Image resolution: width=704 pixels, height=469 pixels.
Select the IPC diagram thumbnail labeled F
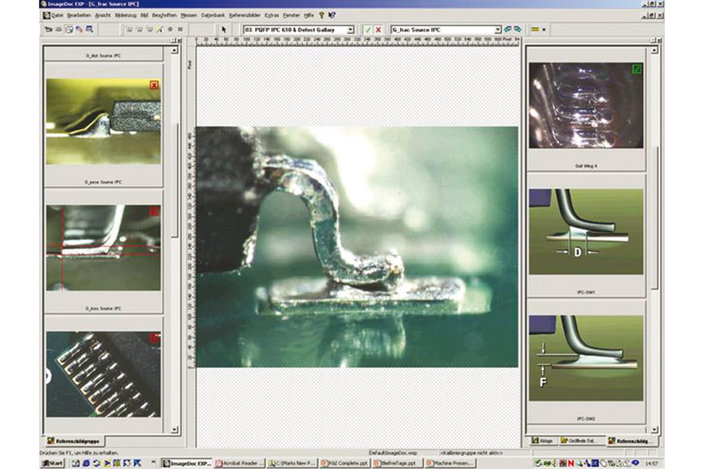pyautogui.click(x=586, y=358)
